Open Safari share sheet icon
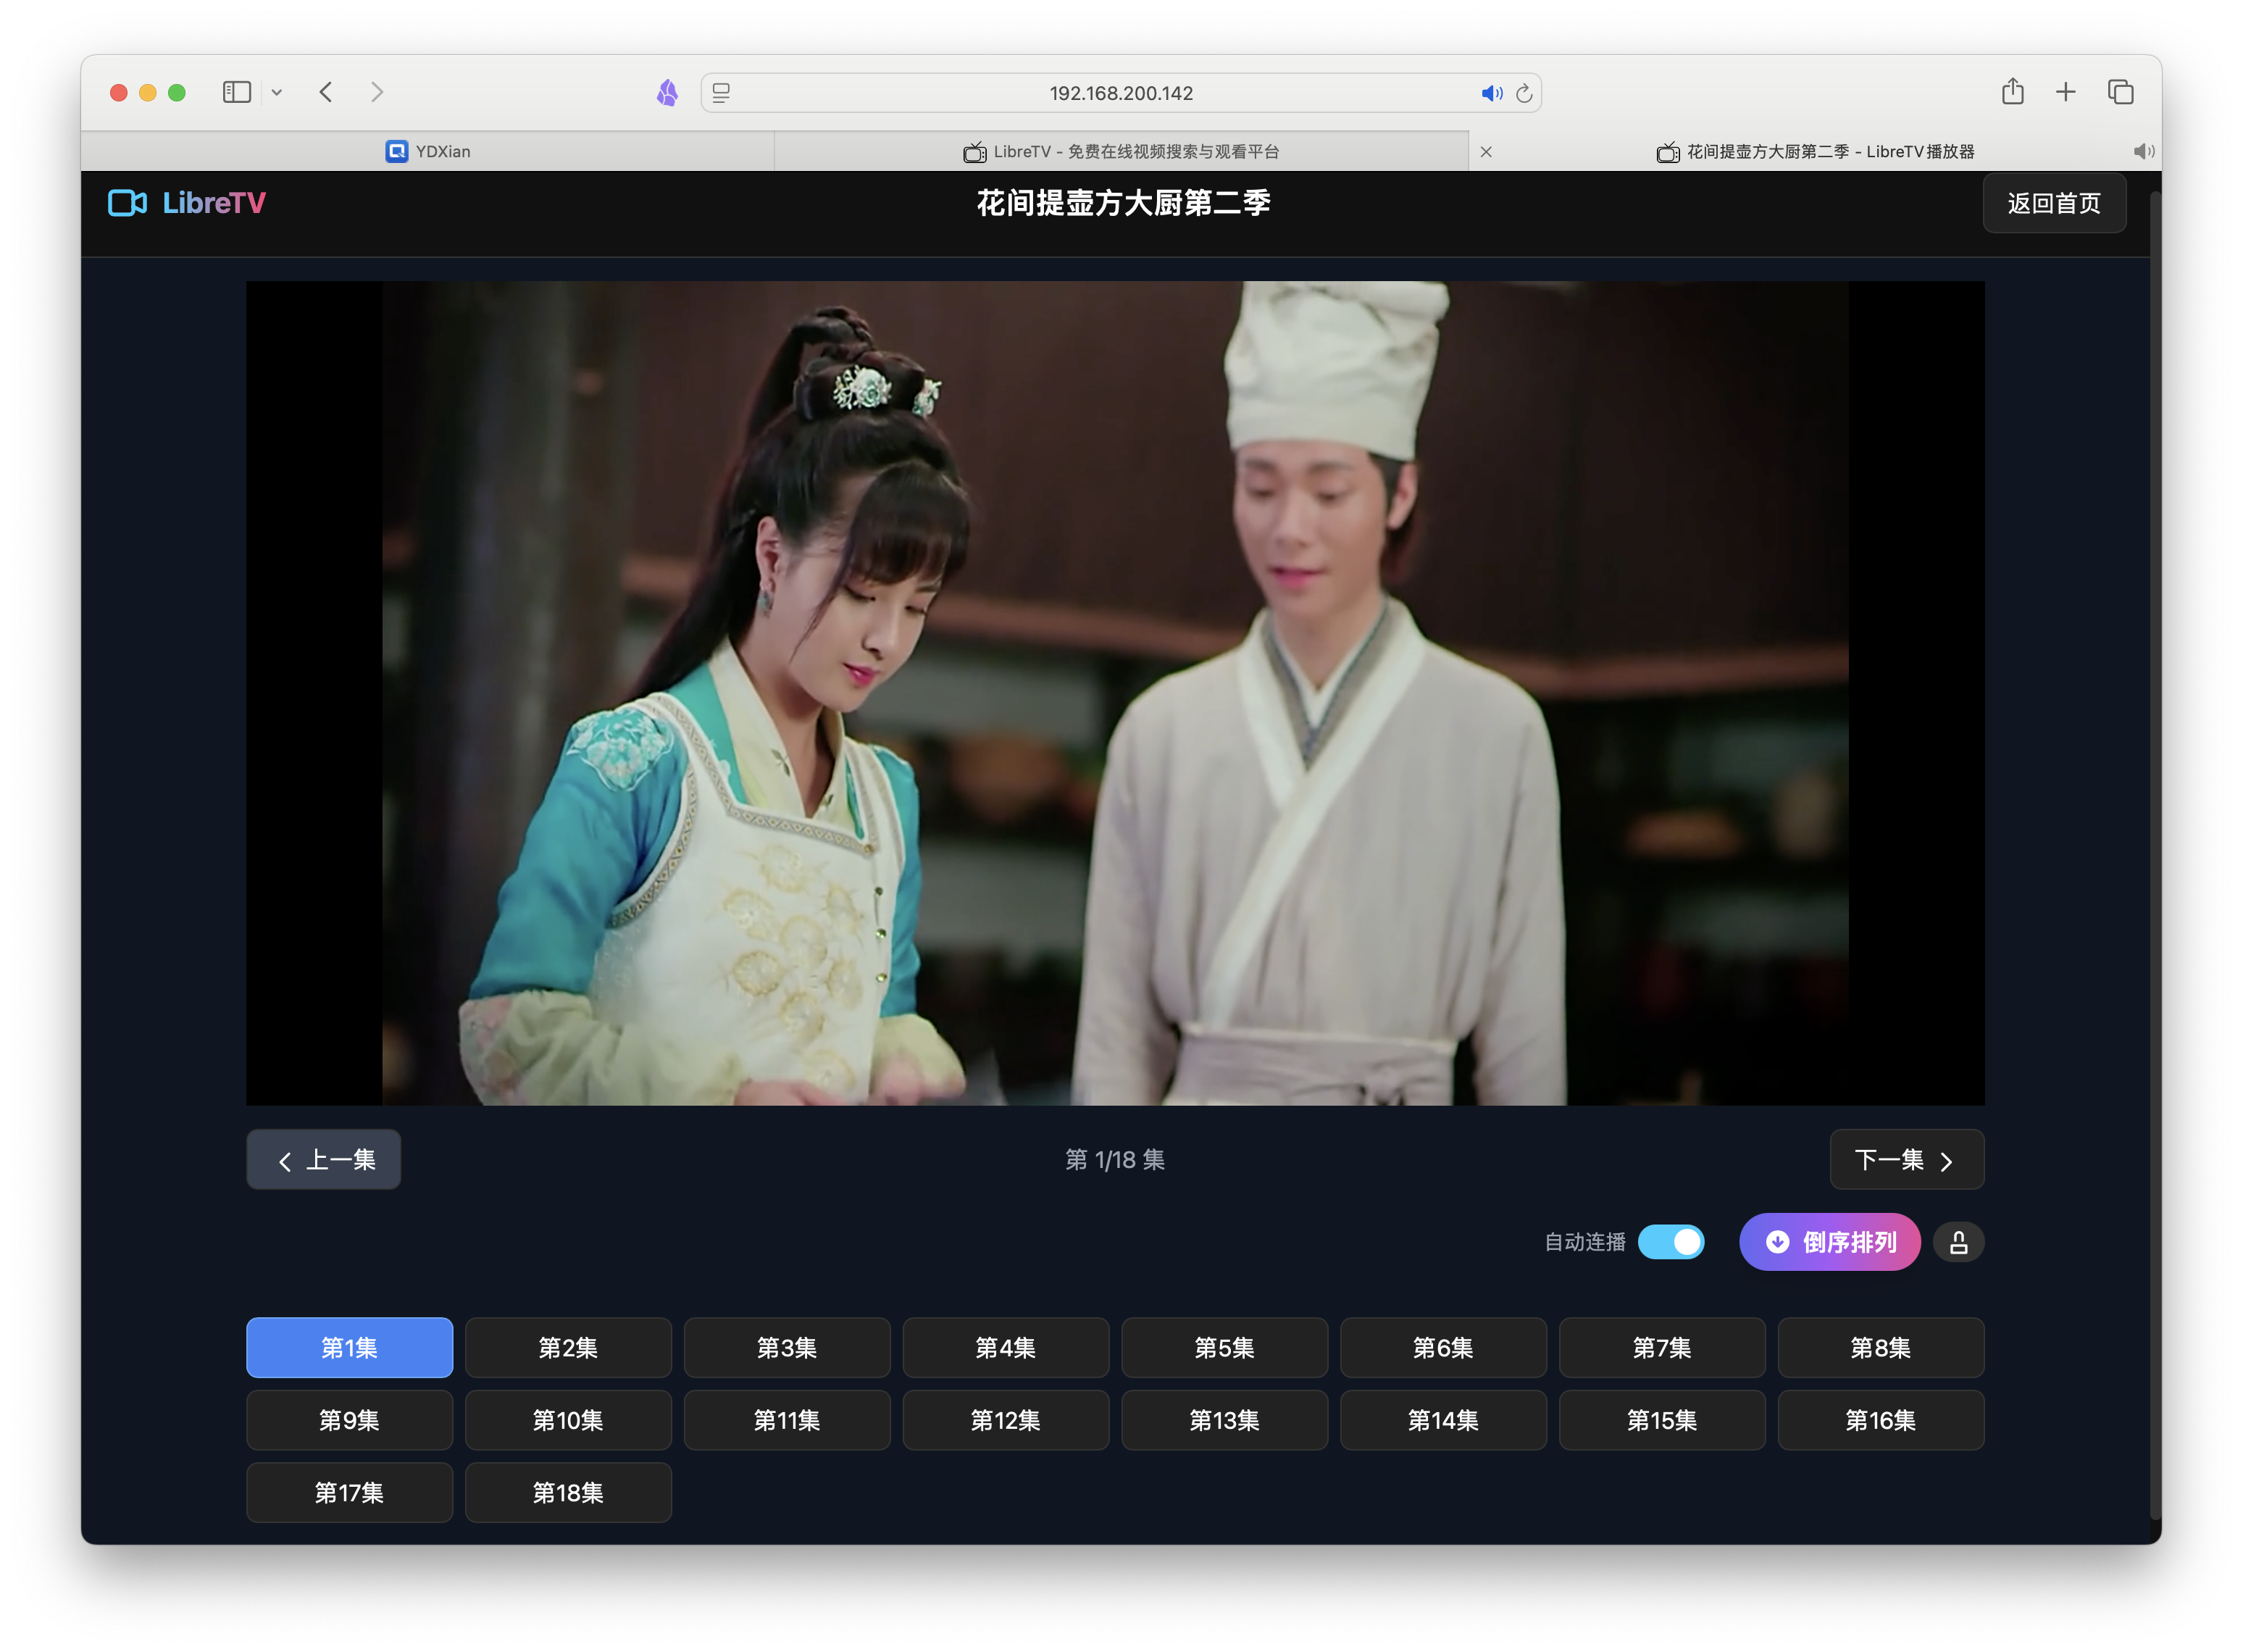Screen dimensions: 2243x1652 pos(2012,92)
